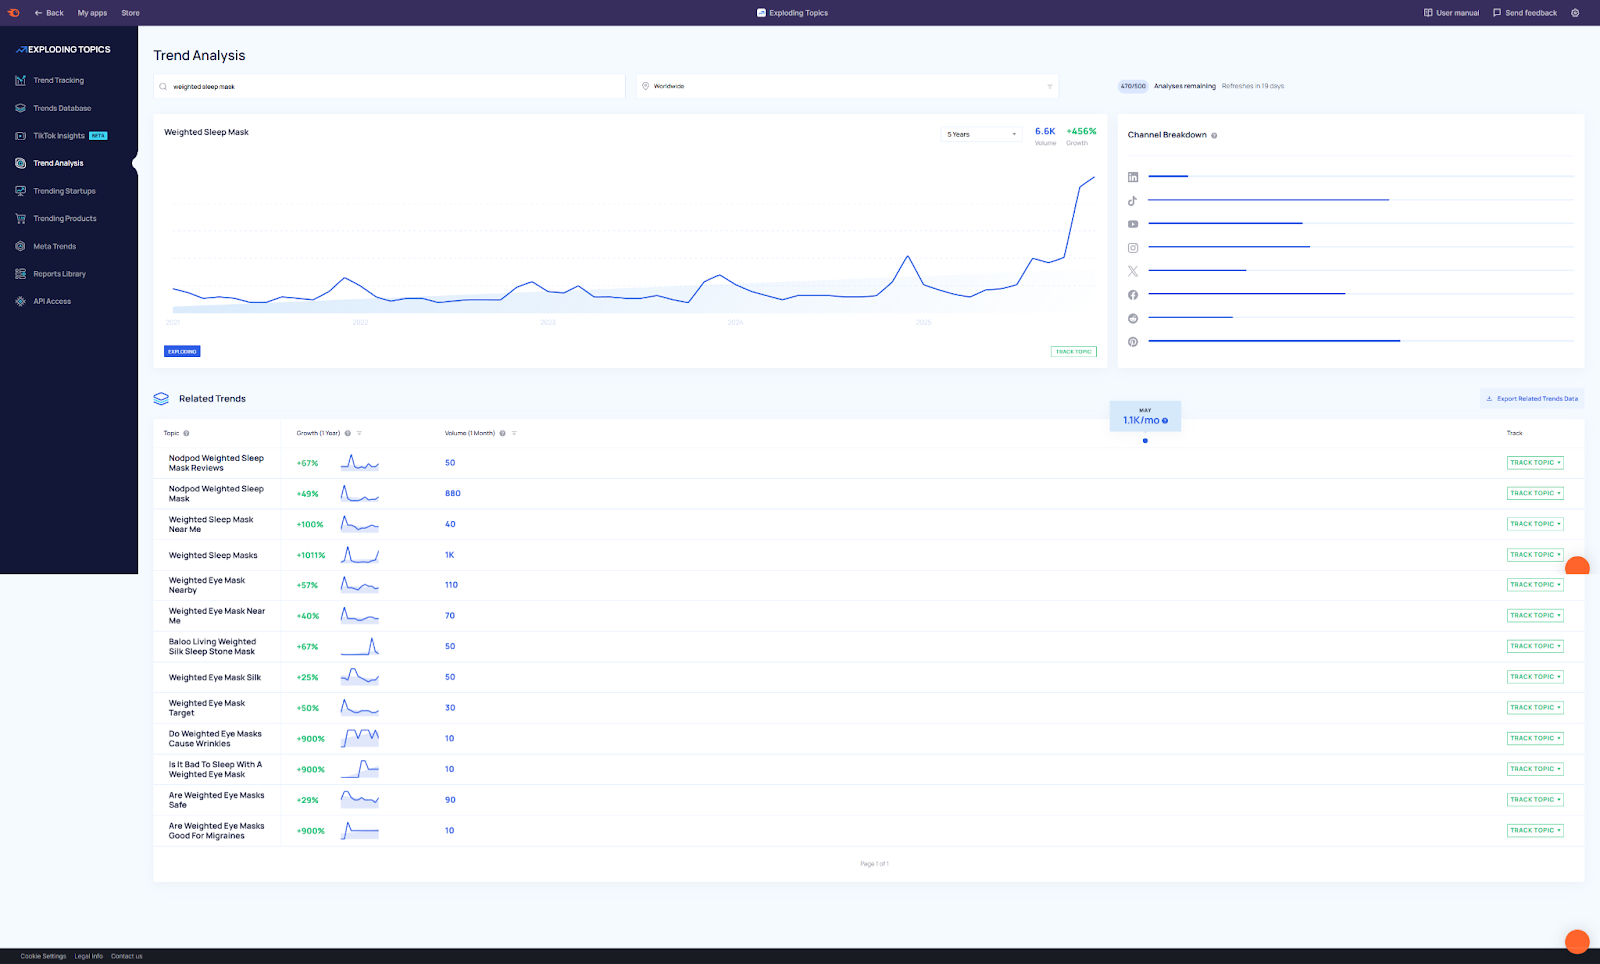Click Export Related Trends Data button

pyautogui.click(x=1532, y=399)
